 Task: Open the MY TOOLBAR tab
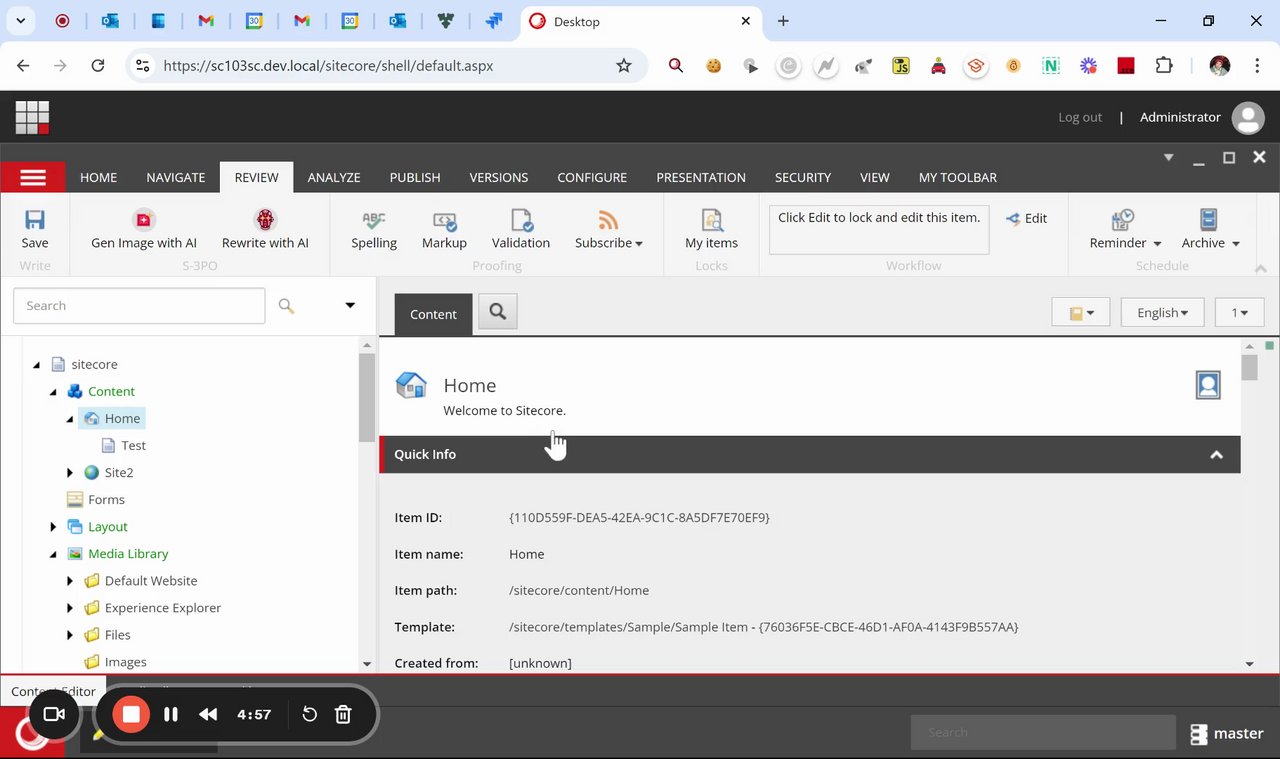958,177
